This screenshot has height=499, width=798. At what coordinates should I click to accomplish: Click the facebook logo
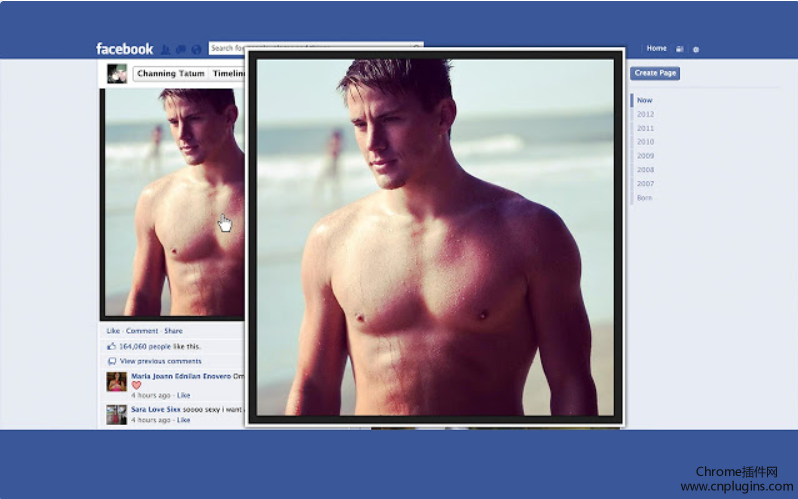(124, 49)
